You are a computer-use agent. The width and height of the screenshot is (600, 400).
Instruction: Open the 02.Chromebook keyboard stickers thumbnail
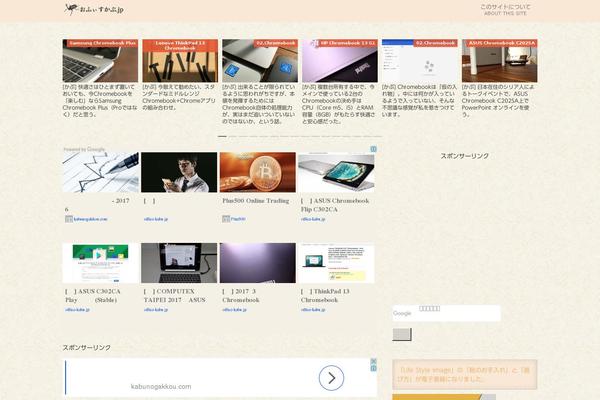pos(260,60)
